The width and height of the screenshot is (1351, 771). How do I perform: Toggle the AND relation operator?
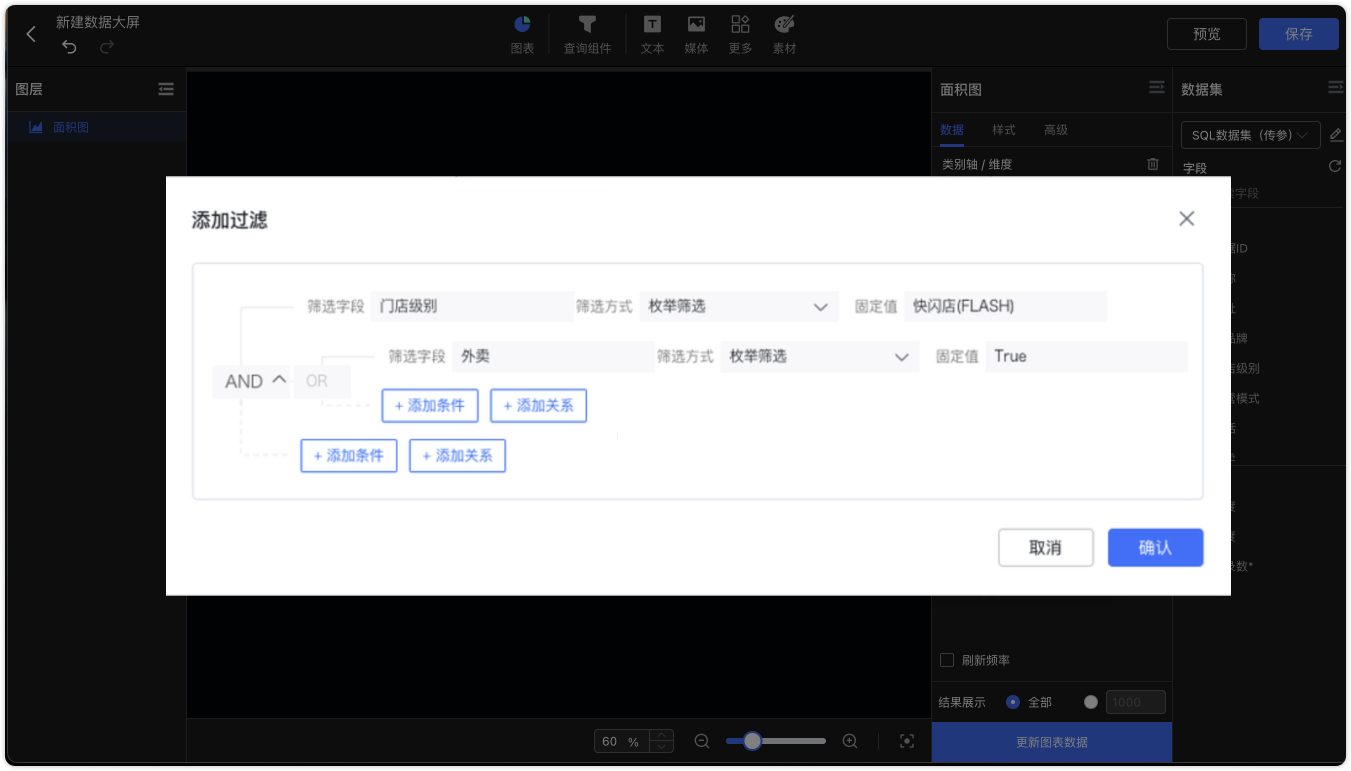tap(252, 381)
